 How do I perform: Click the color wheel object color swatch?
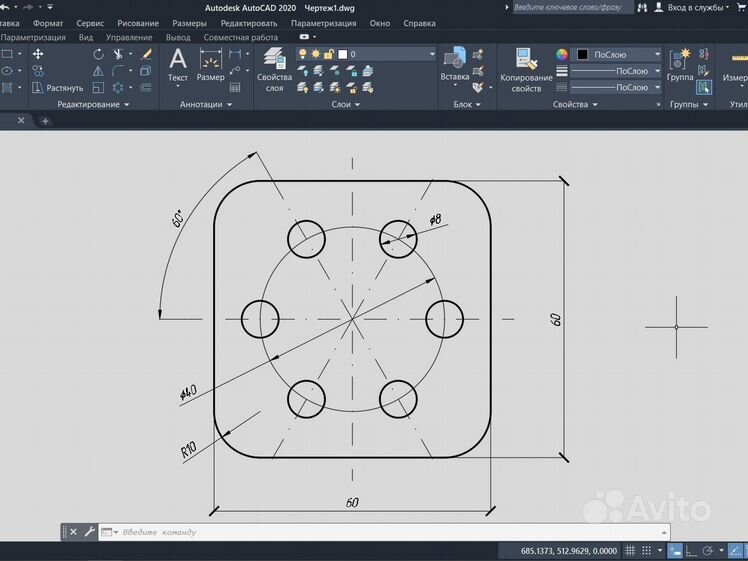pyautogui.click(x=562, y=54)
